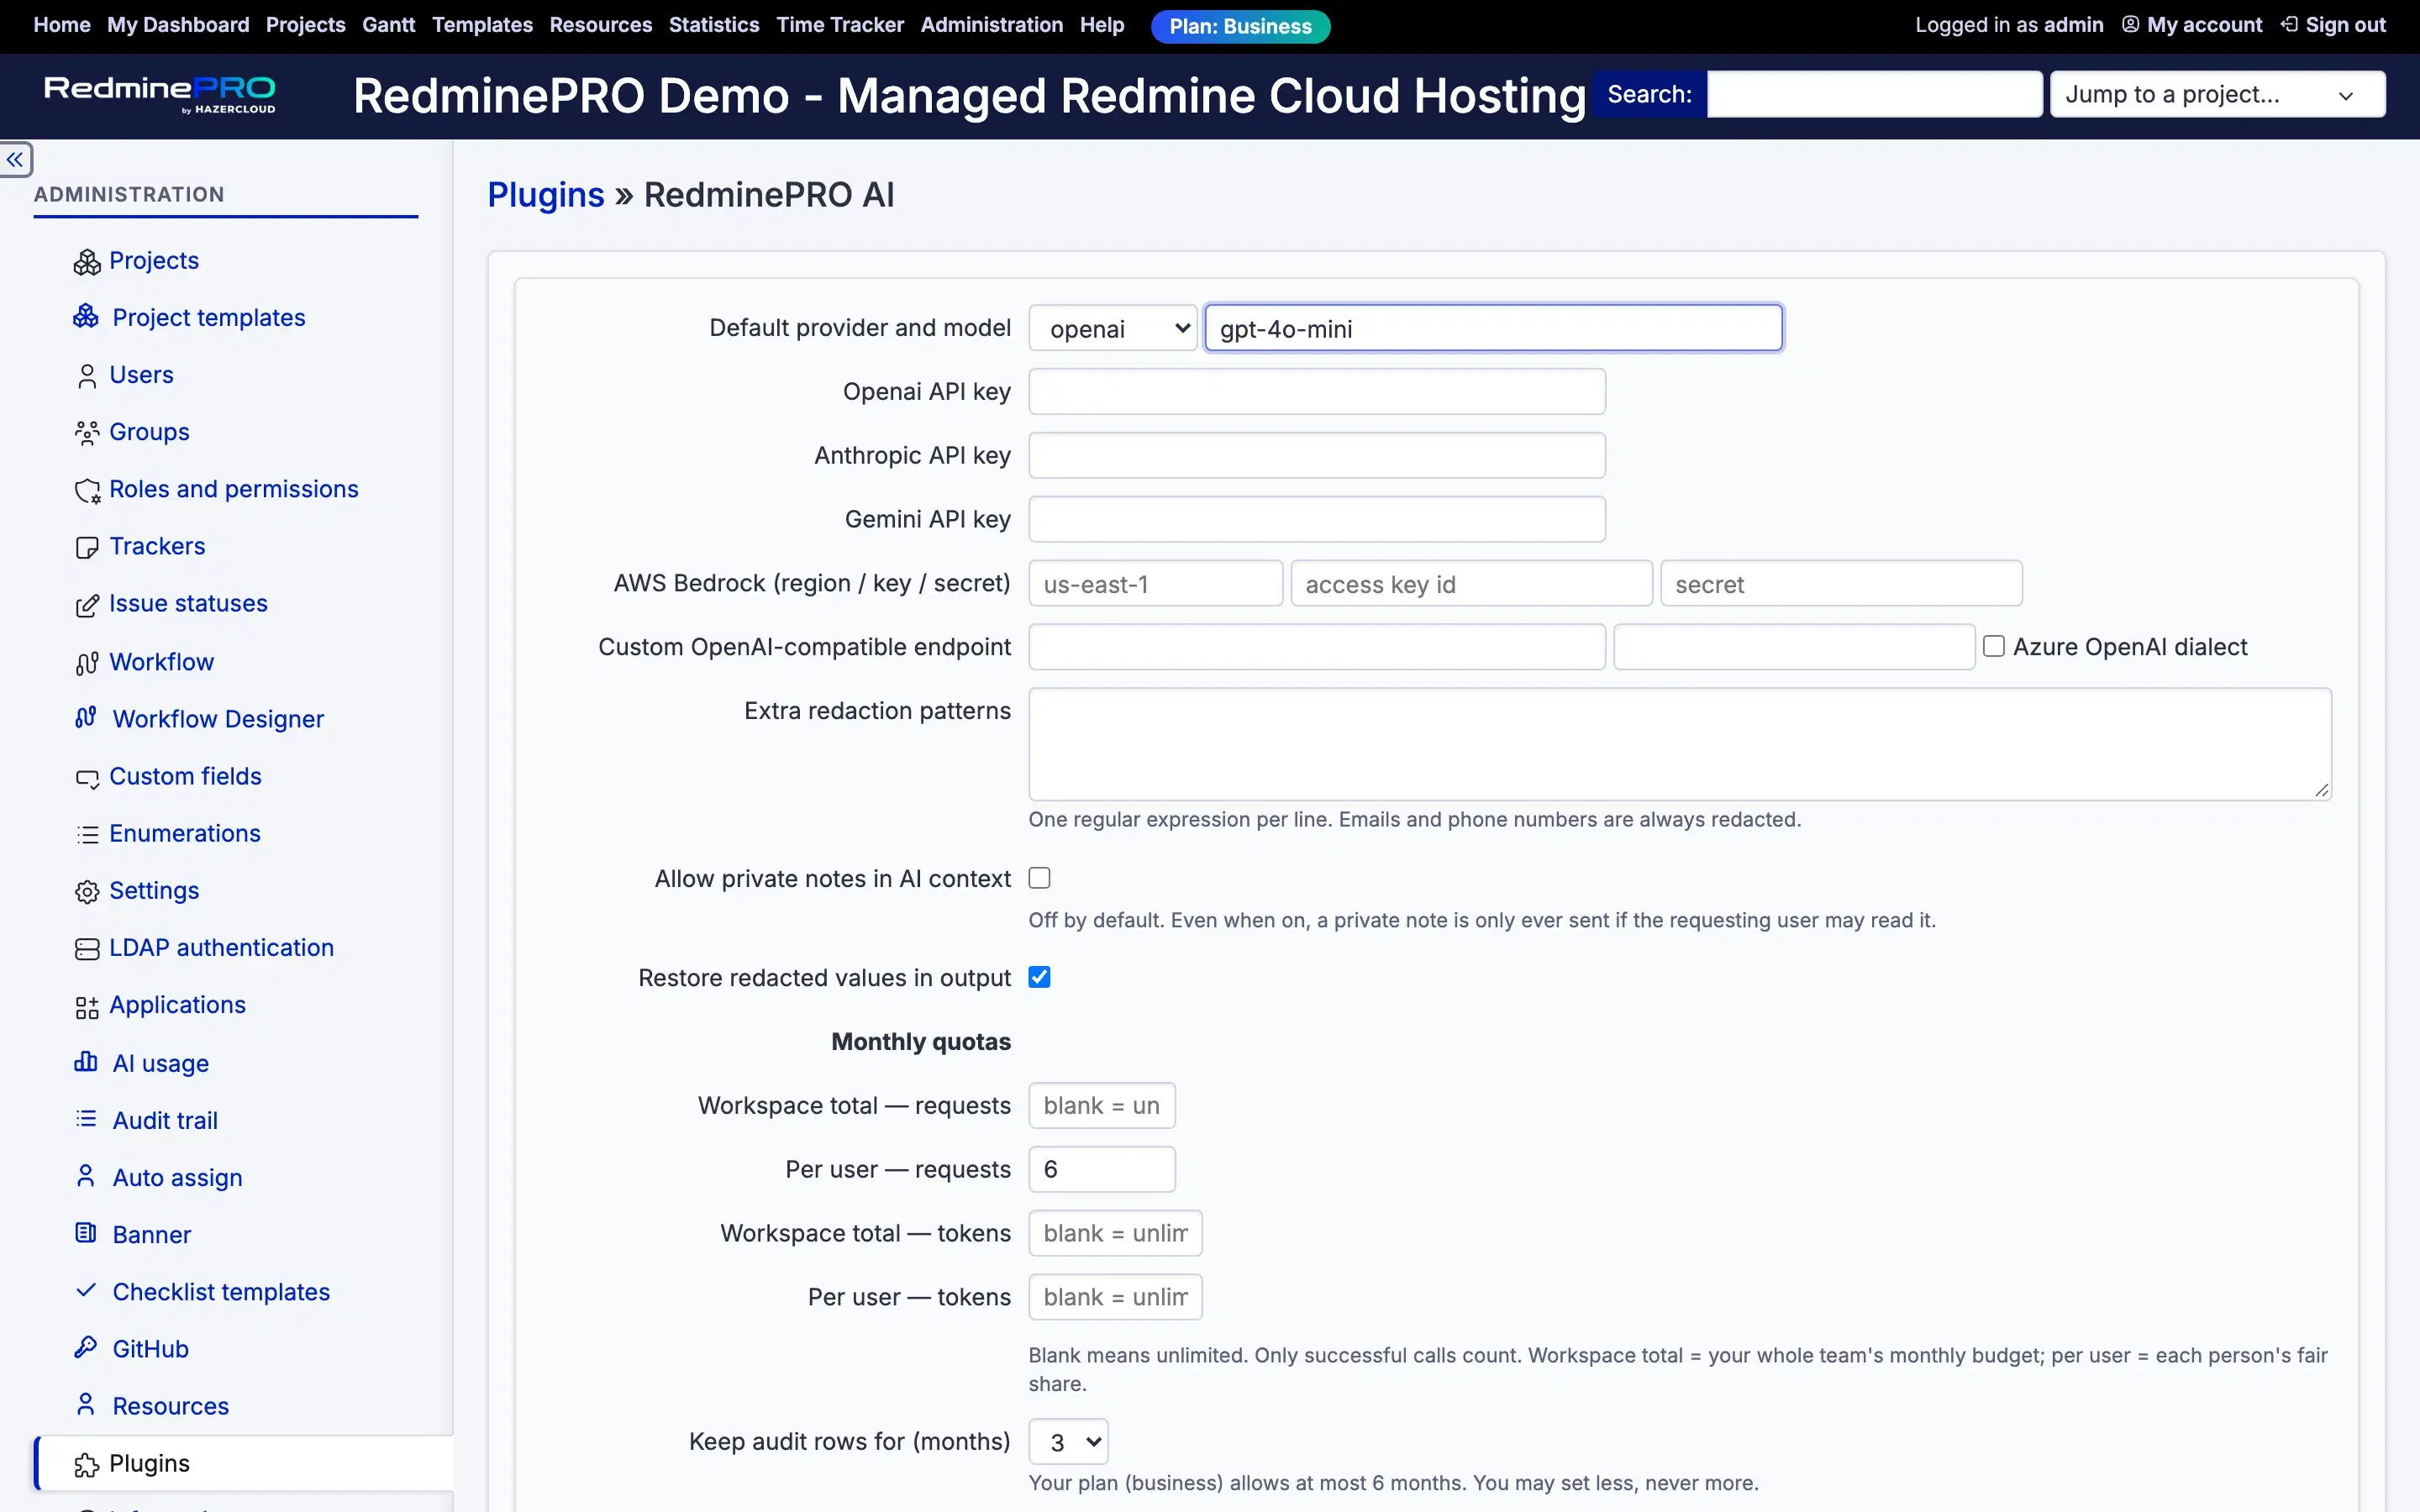Viewport: 2420px width, 1512px height.
Task: Open Time Tracker in the top menu
Action: click(840, 25)
